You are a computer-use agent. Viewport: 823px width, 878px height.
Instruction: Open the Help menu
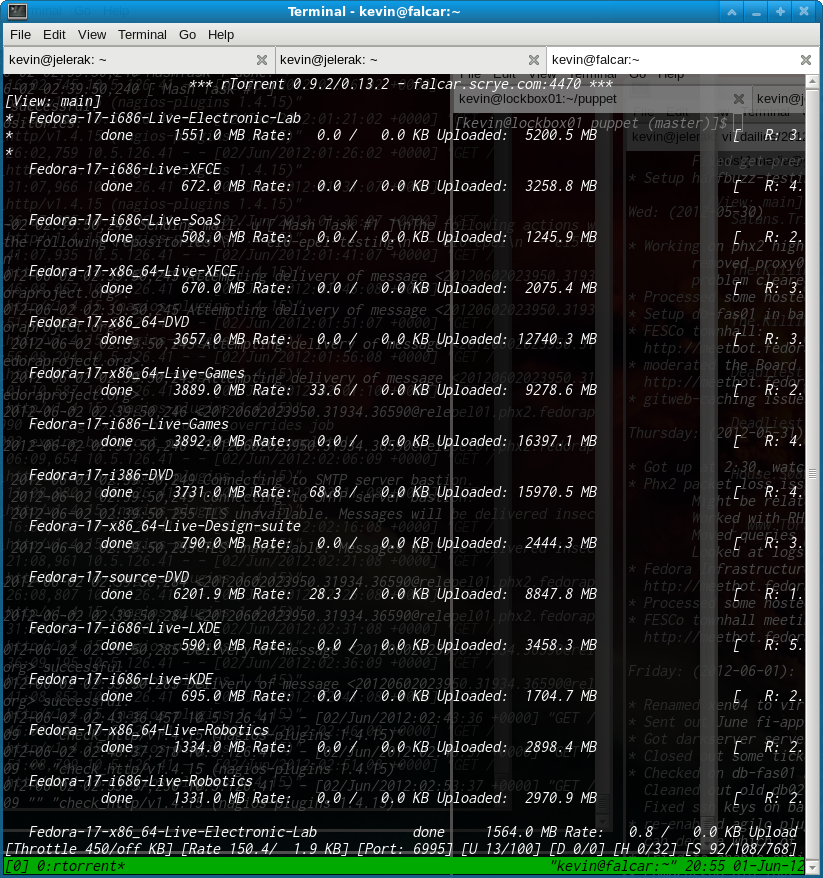click(221, 35)
